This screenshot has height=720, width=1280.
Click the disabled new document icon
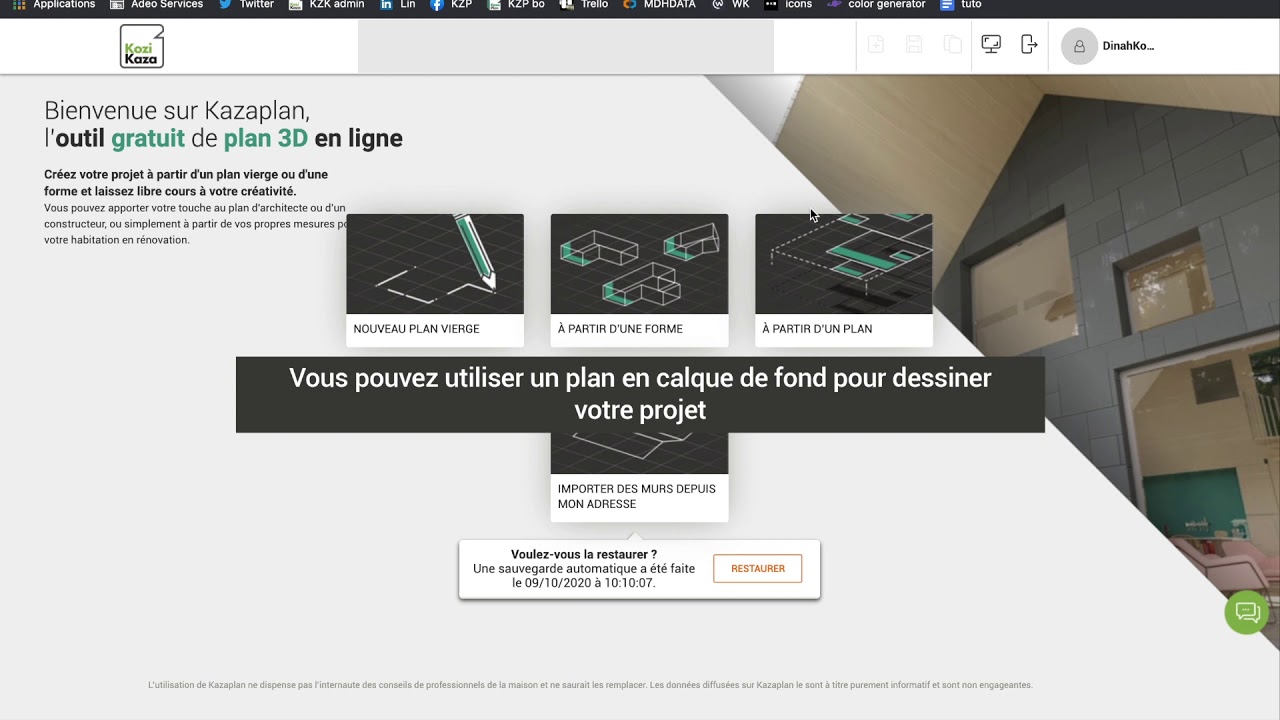[876, 44]
